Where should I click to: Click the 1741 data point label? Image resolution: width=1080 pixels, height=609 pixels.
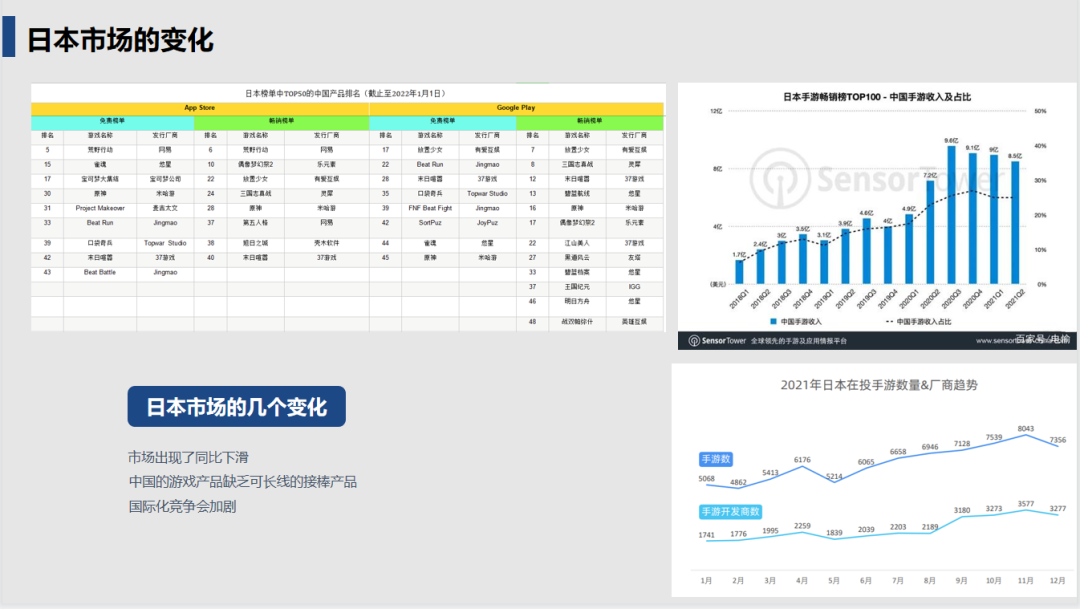click(707, 535)
